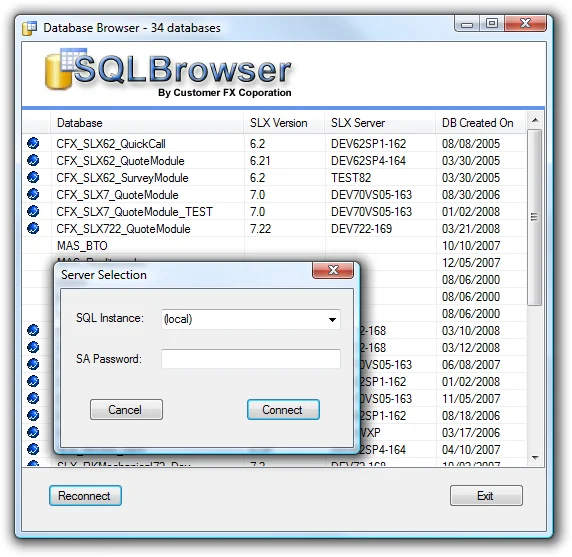
Task: Sort by the Database column header
Action: click(147, 123)
